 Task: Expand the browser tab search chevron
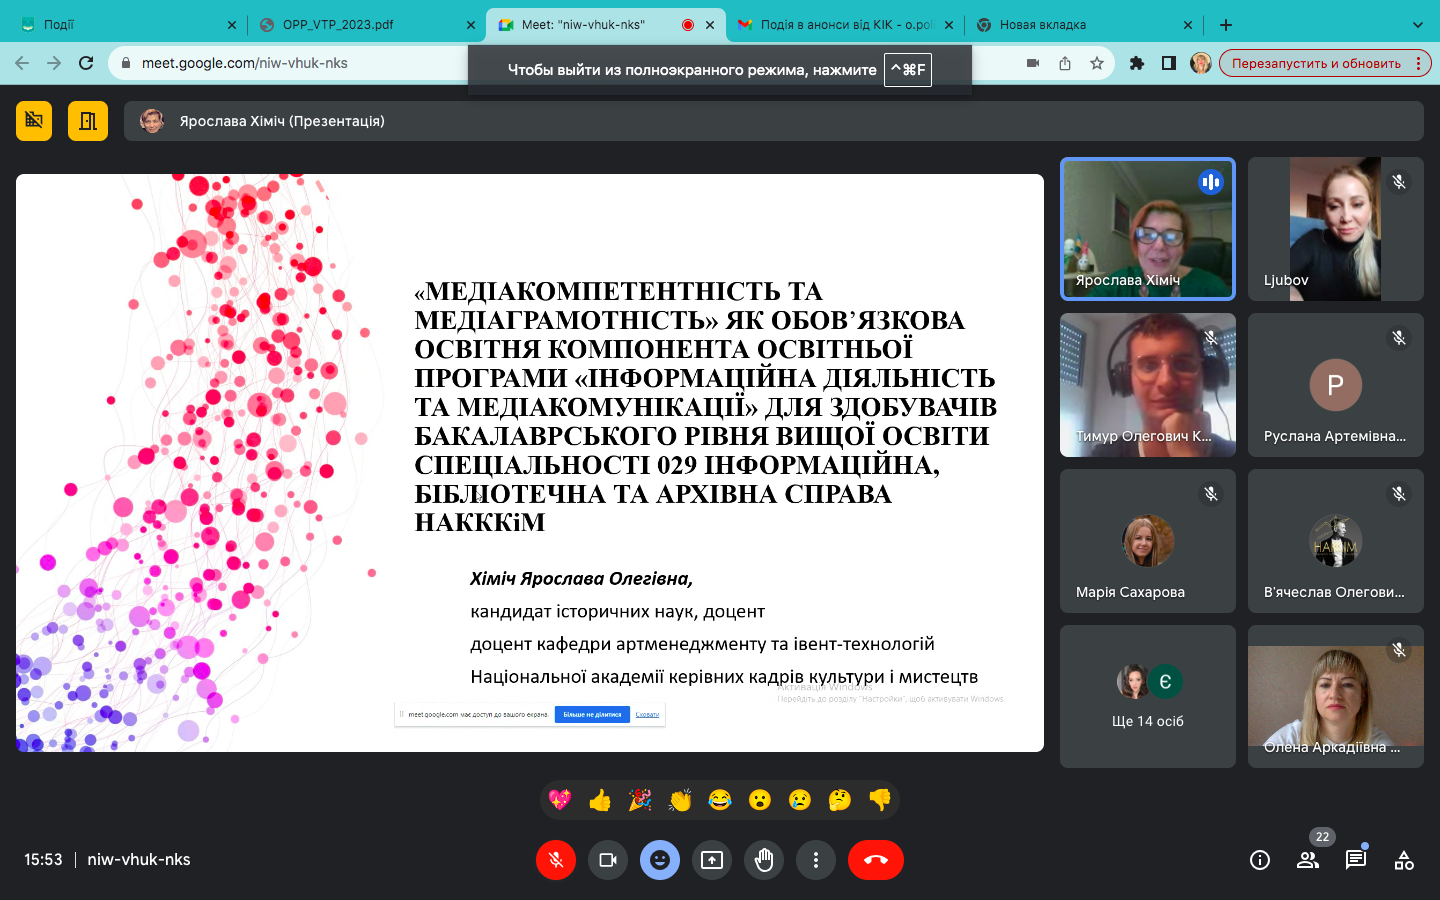click(1417, 25)
